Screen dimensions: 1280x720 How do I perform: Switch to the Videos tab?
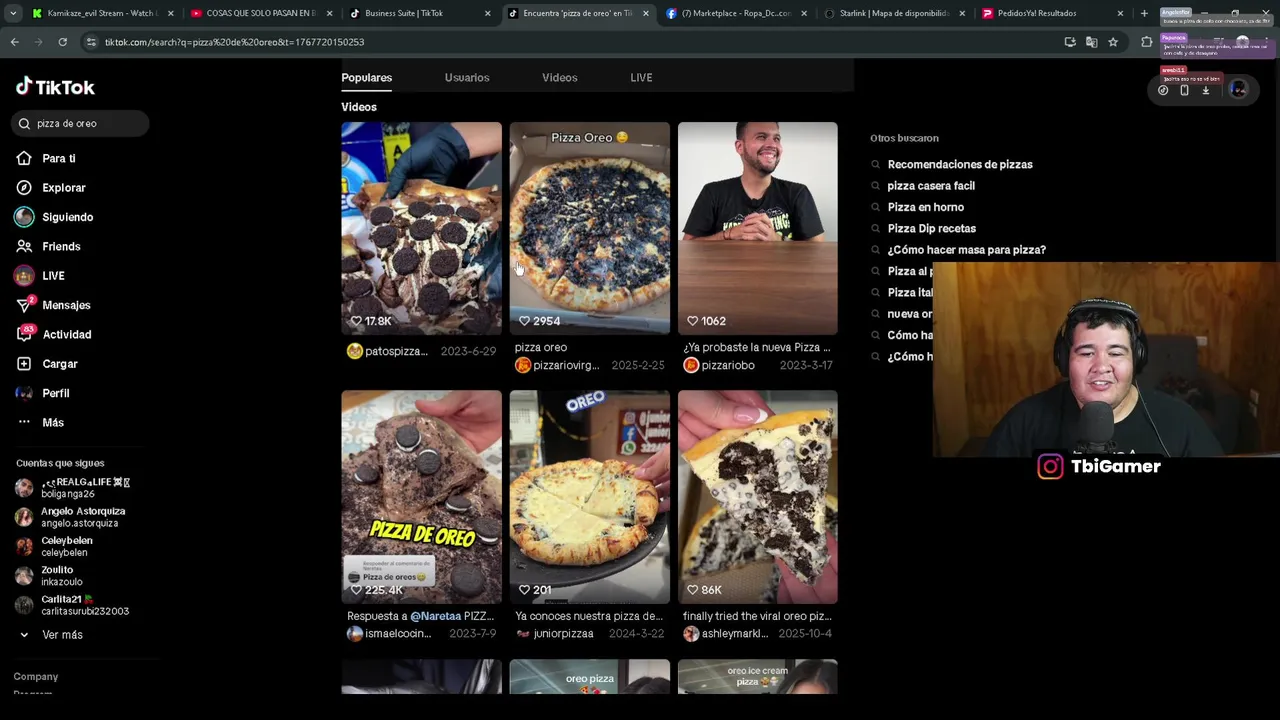(x=559, y=77)
